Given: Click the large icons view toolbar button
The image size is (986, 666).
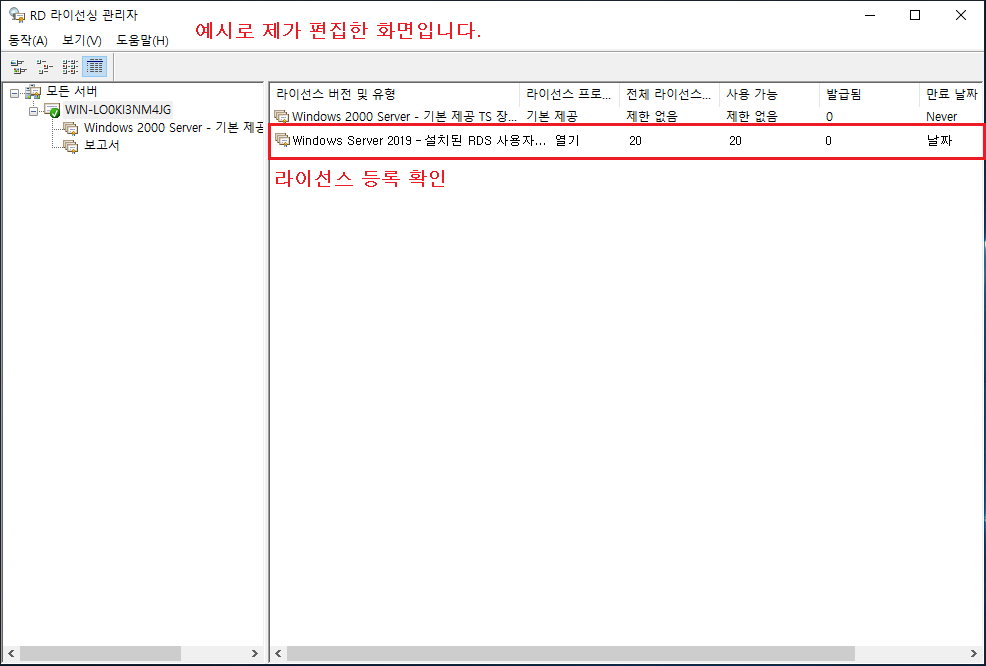Looking at the screenshot, I should coord(18,67).
